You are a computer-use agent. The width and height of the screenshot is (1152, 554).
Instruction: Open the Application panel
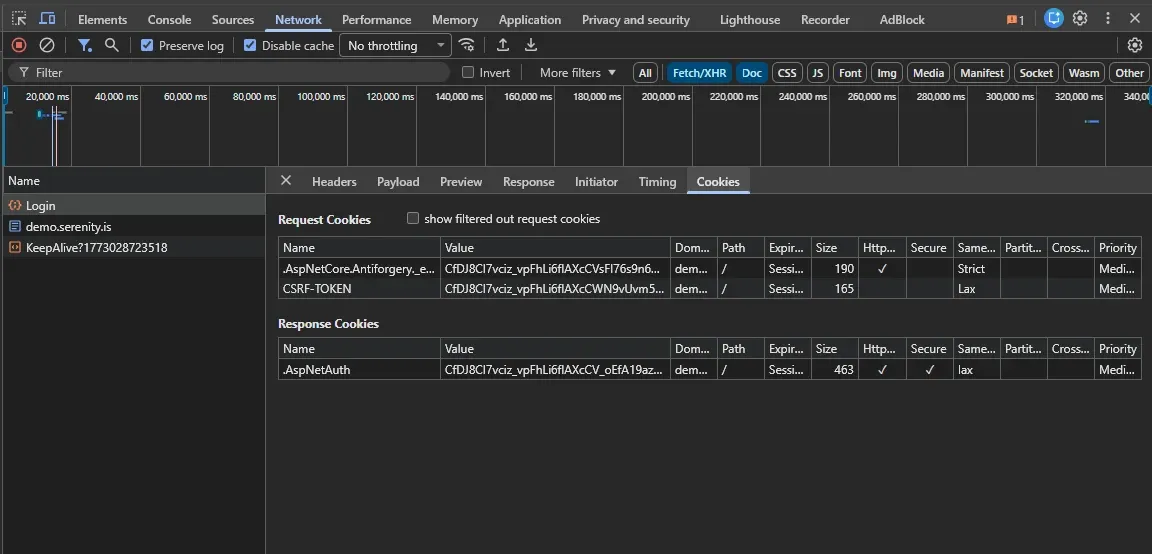(530, 20)
